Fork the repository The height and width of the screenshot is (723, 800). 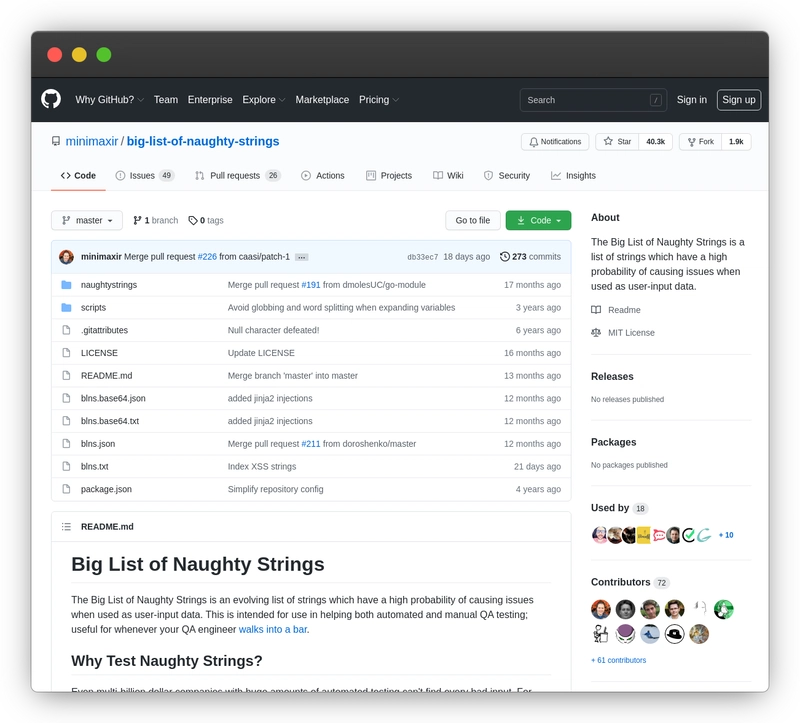700,142
